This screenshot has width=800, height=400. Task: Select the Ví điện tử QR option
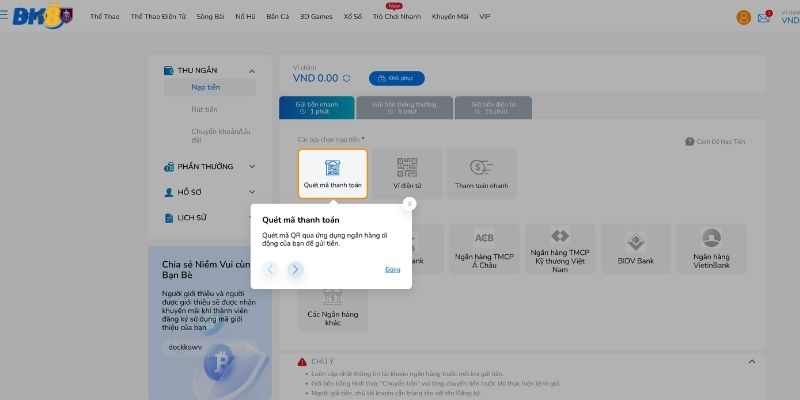click(x=407, y=174)
